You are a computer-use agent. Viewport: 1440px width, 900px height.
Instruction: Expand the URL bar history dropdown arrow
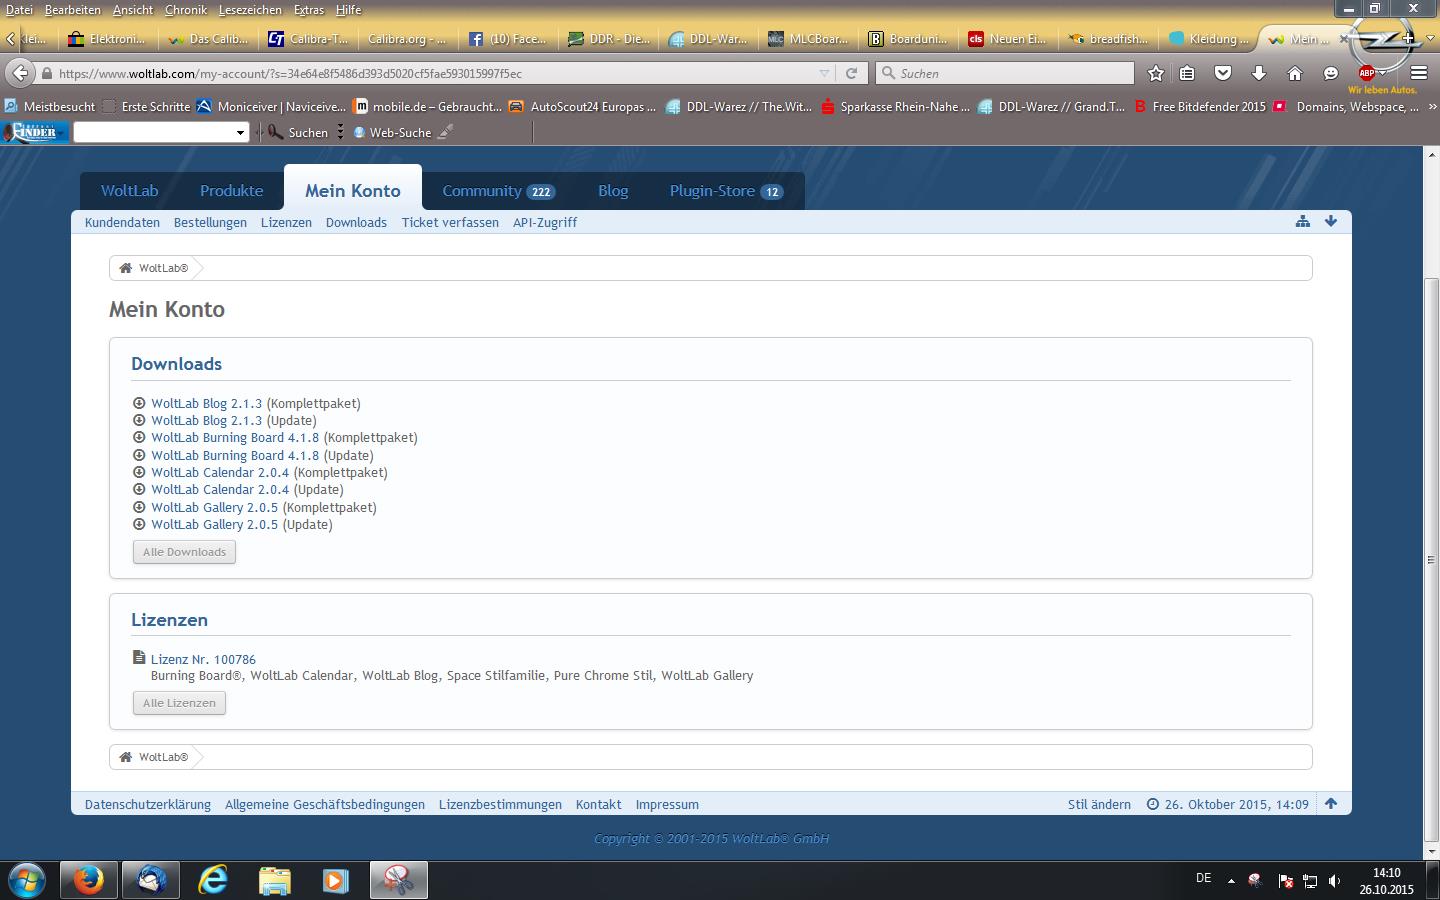[824, 73]
